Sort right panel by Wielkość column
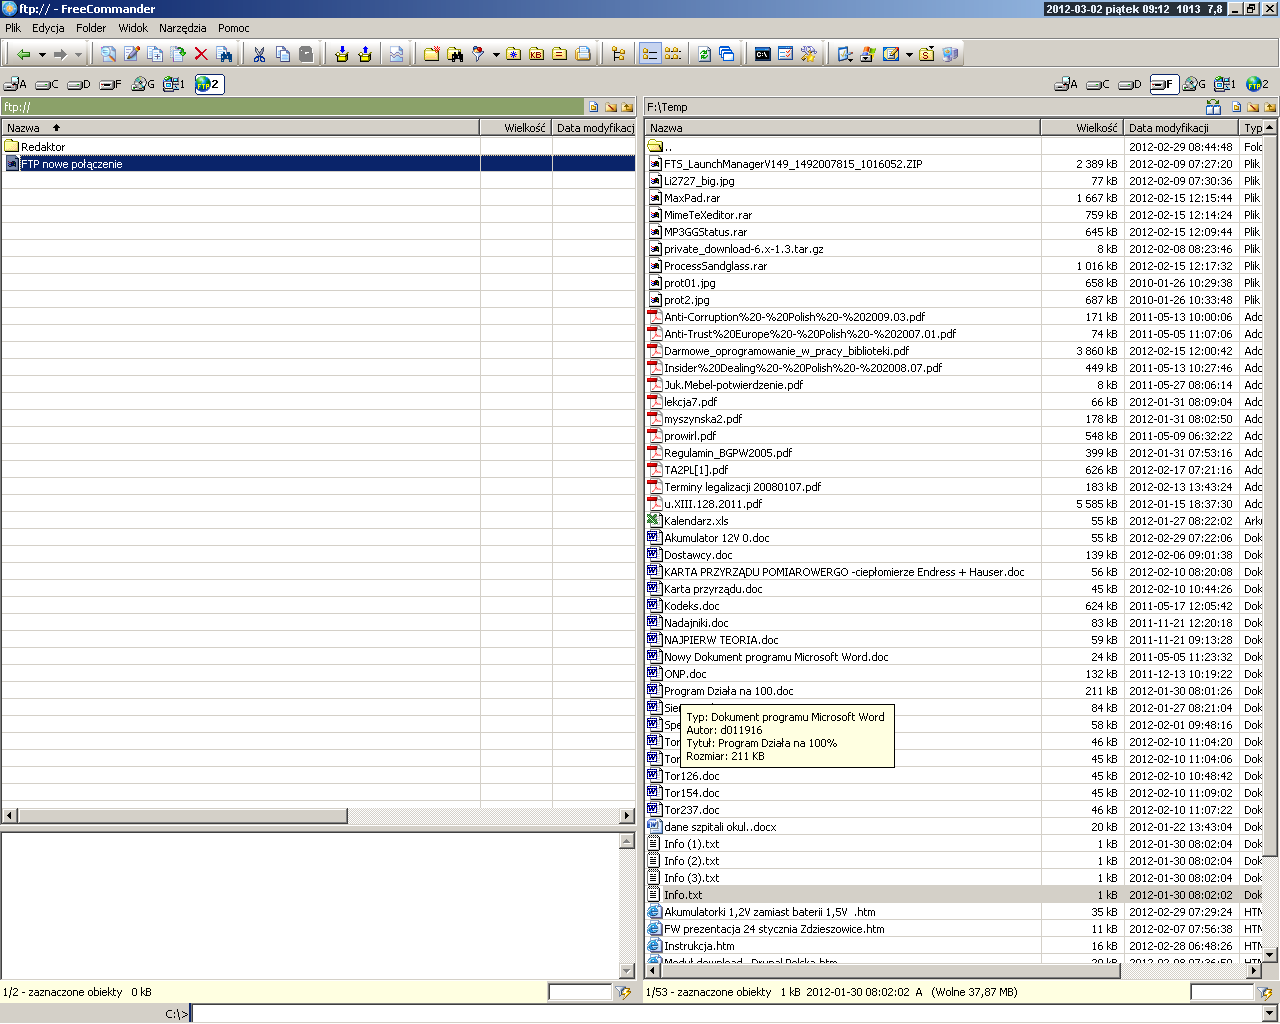 1082,128
